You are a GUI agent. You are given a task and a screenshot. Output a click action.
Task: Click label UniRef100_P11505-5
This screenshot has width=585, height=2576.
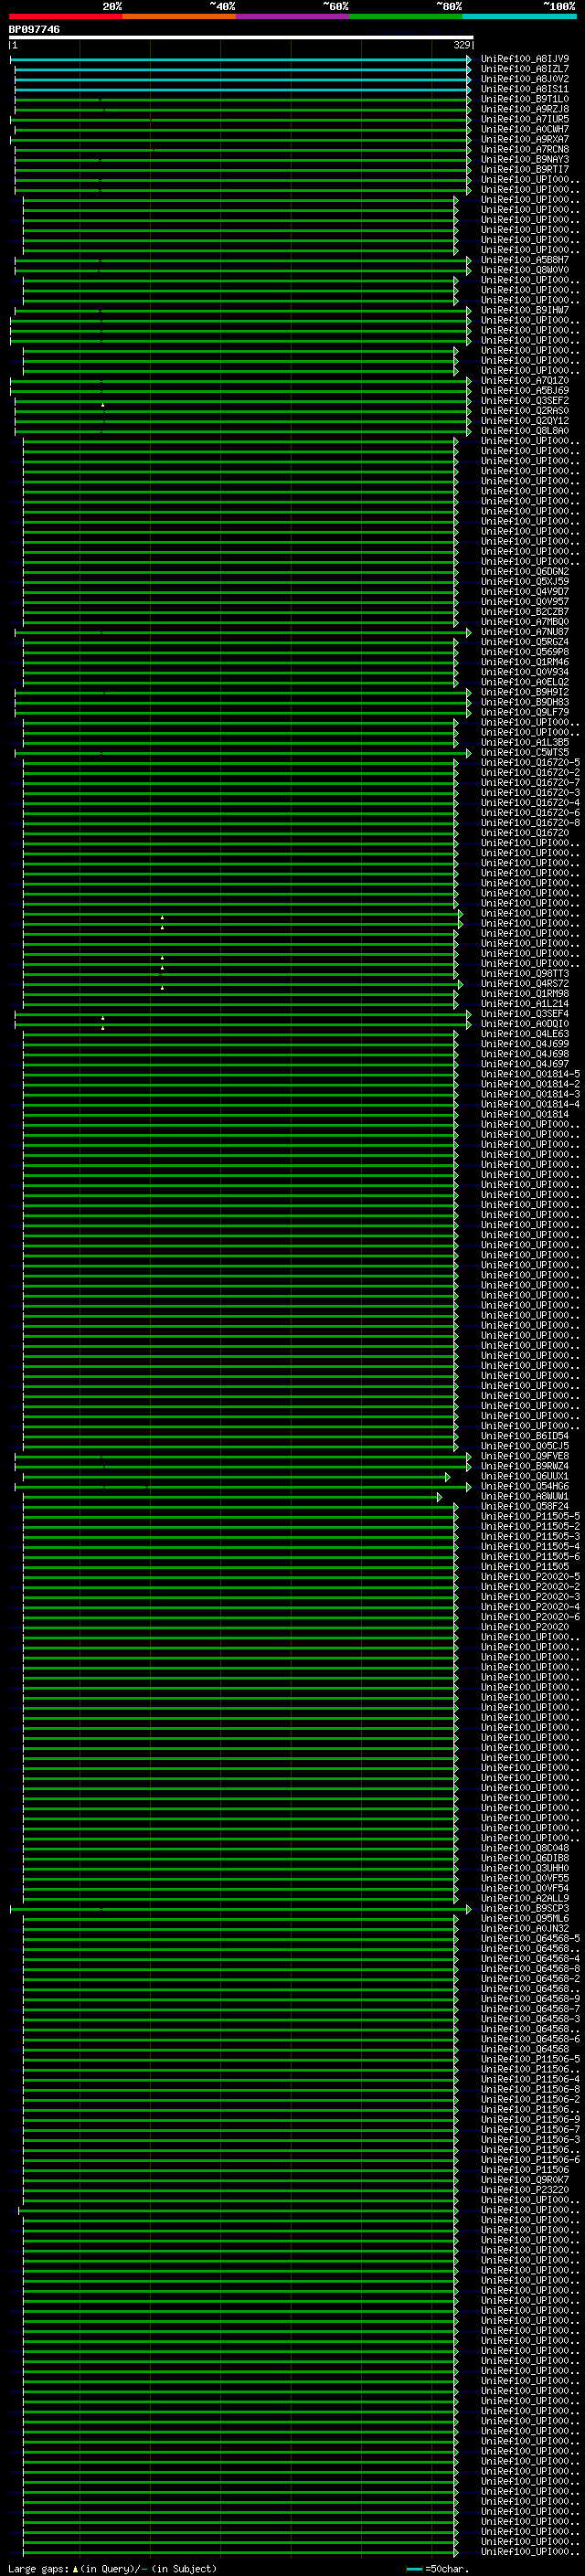click(x=530, y=1516)
